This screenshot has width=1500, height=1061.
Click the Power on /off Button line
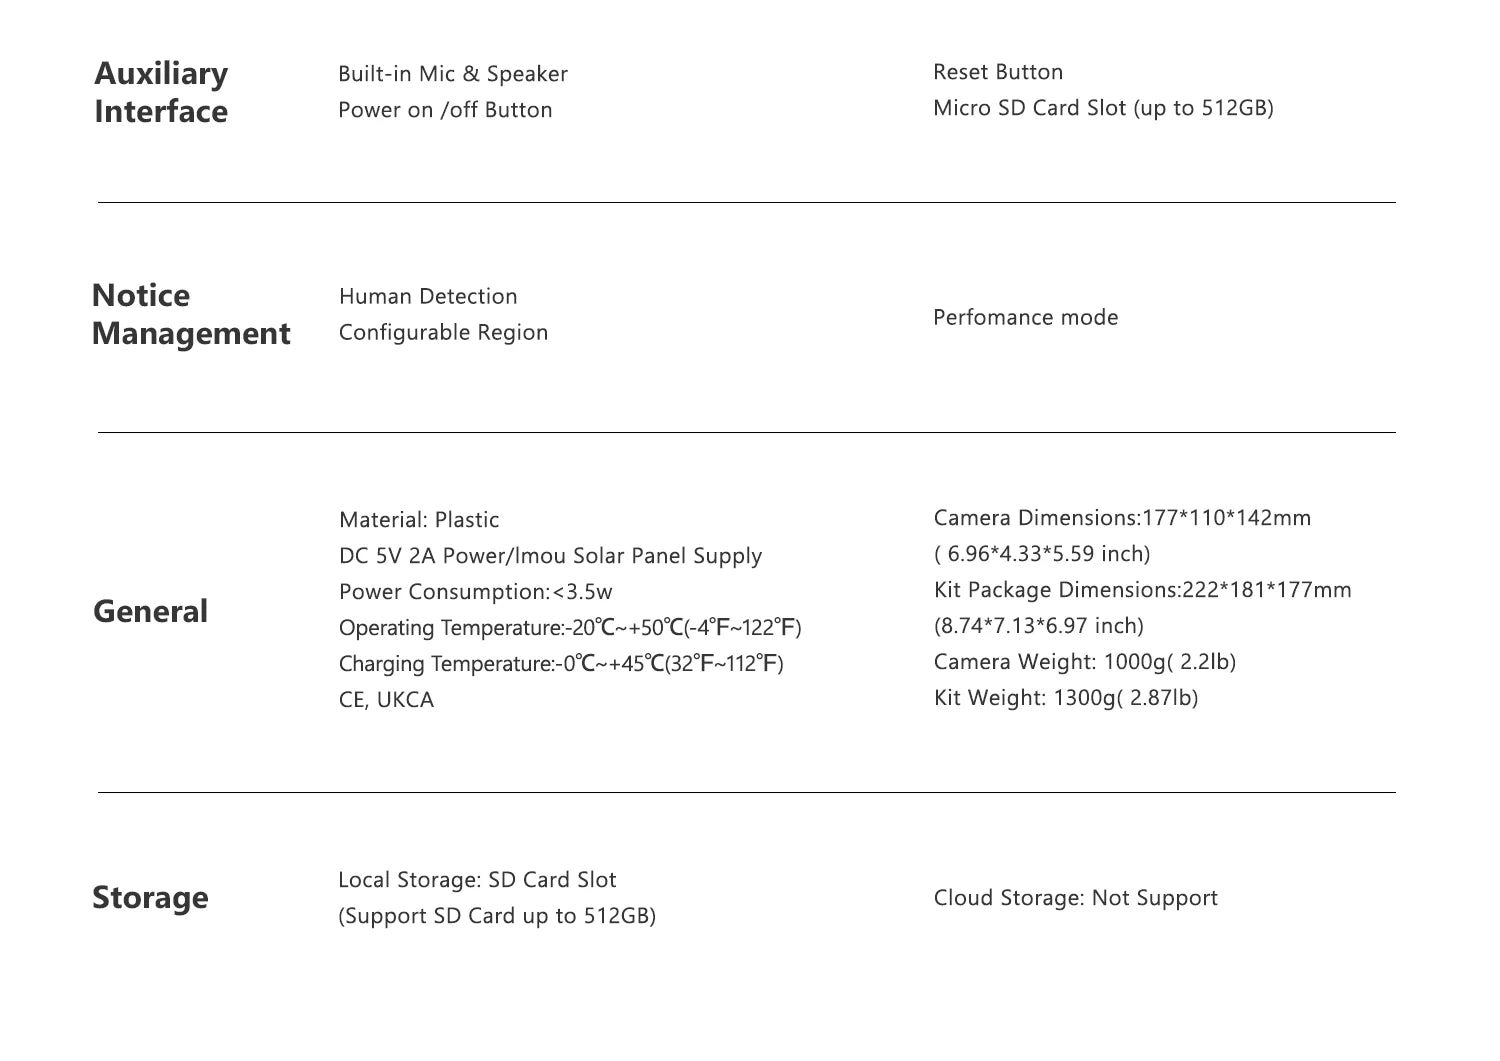[445, 110]
